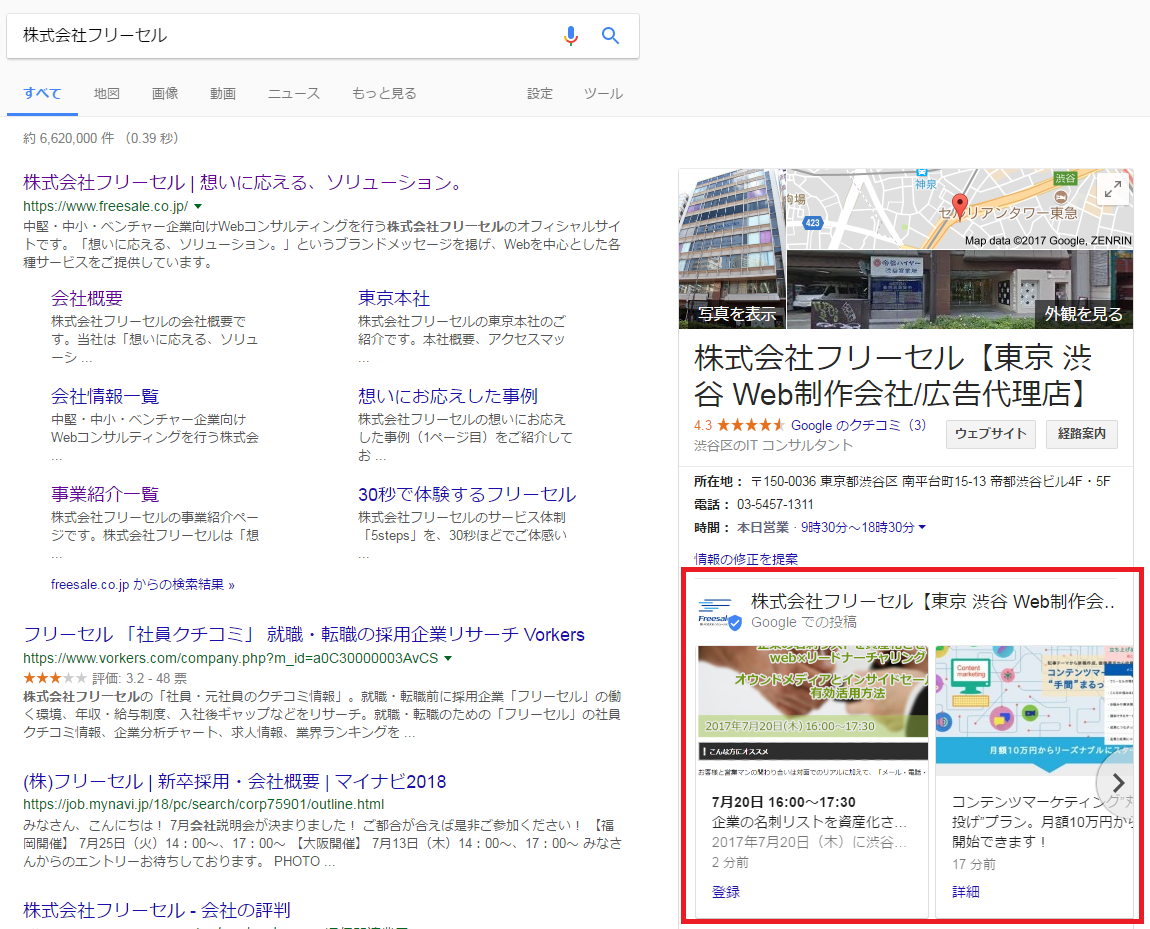This screenshot has height=929, width=1150.
Task: Open the もっと見る menu
Action: (384, 94)
